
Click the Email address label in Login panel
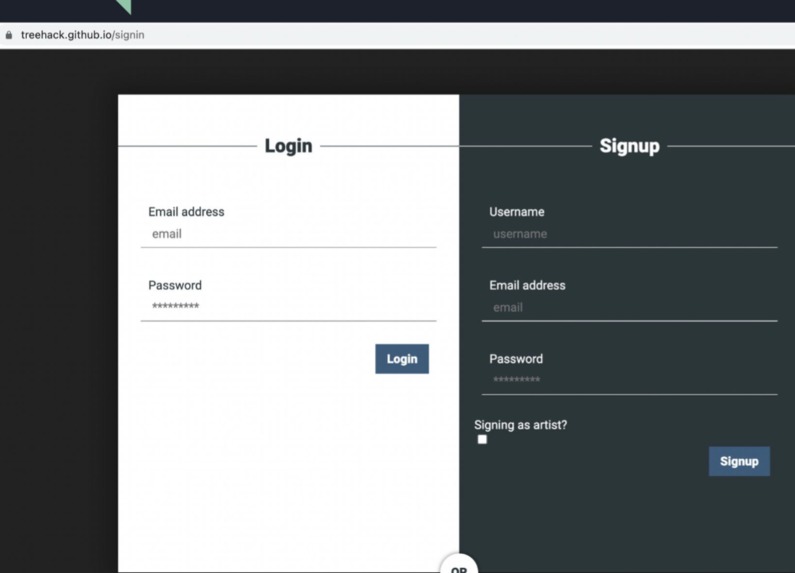[186, 212]
